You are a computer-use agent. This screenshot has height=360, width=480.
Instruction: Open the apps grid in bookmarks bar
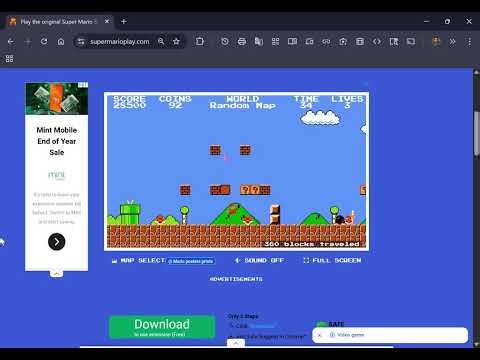(x=9, y=59)
